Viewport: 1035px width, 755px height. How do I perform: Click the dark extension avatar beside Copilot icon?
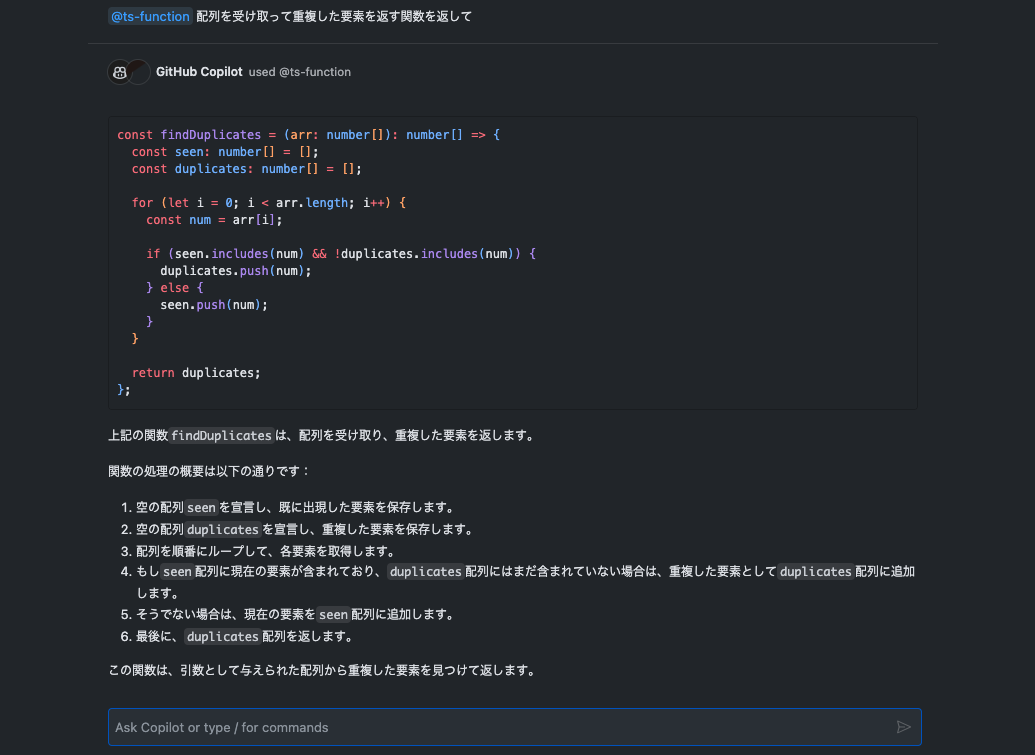pyautogui.click(x=139, y=72)
